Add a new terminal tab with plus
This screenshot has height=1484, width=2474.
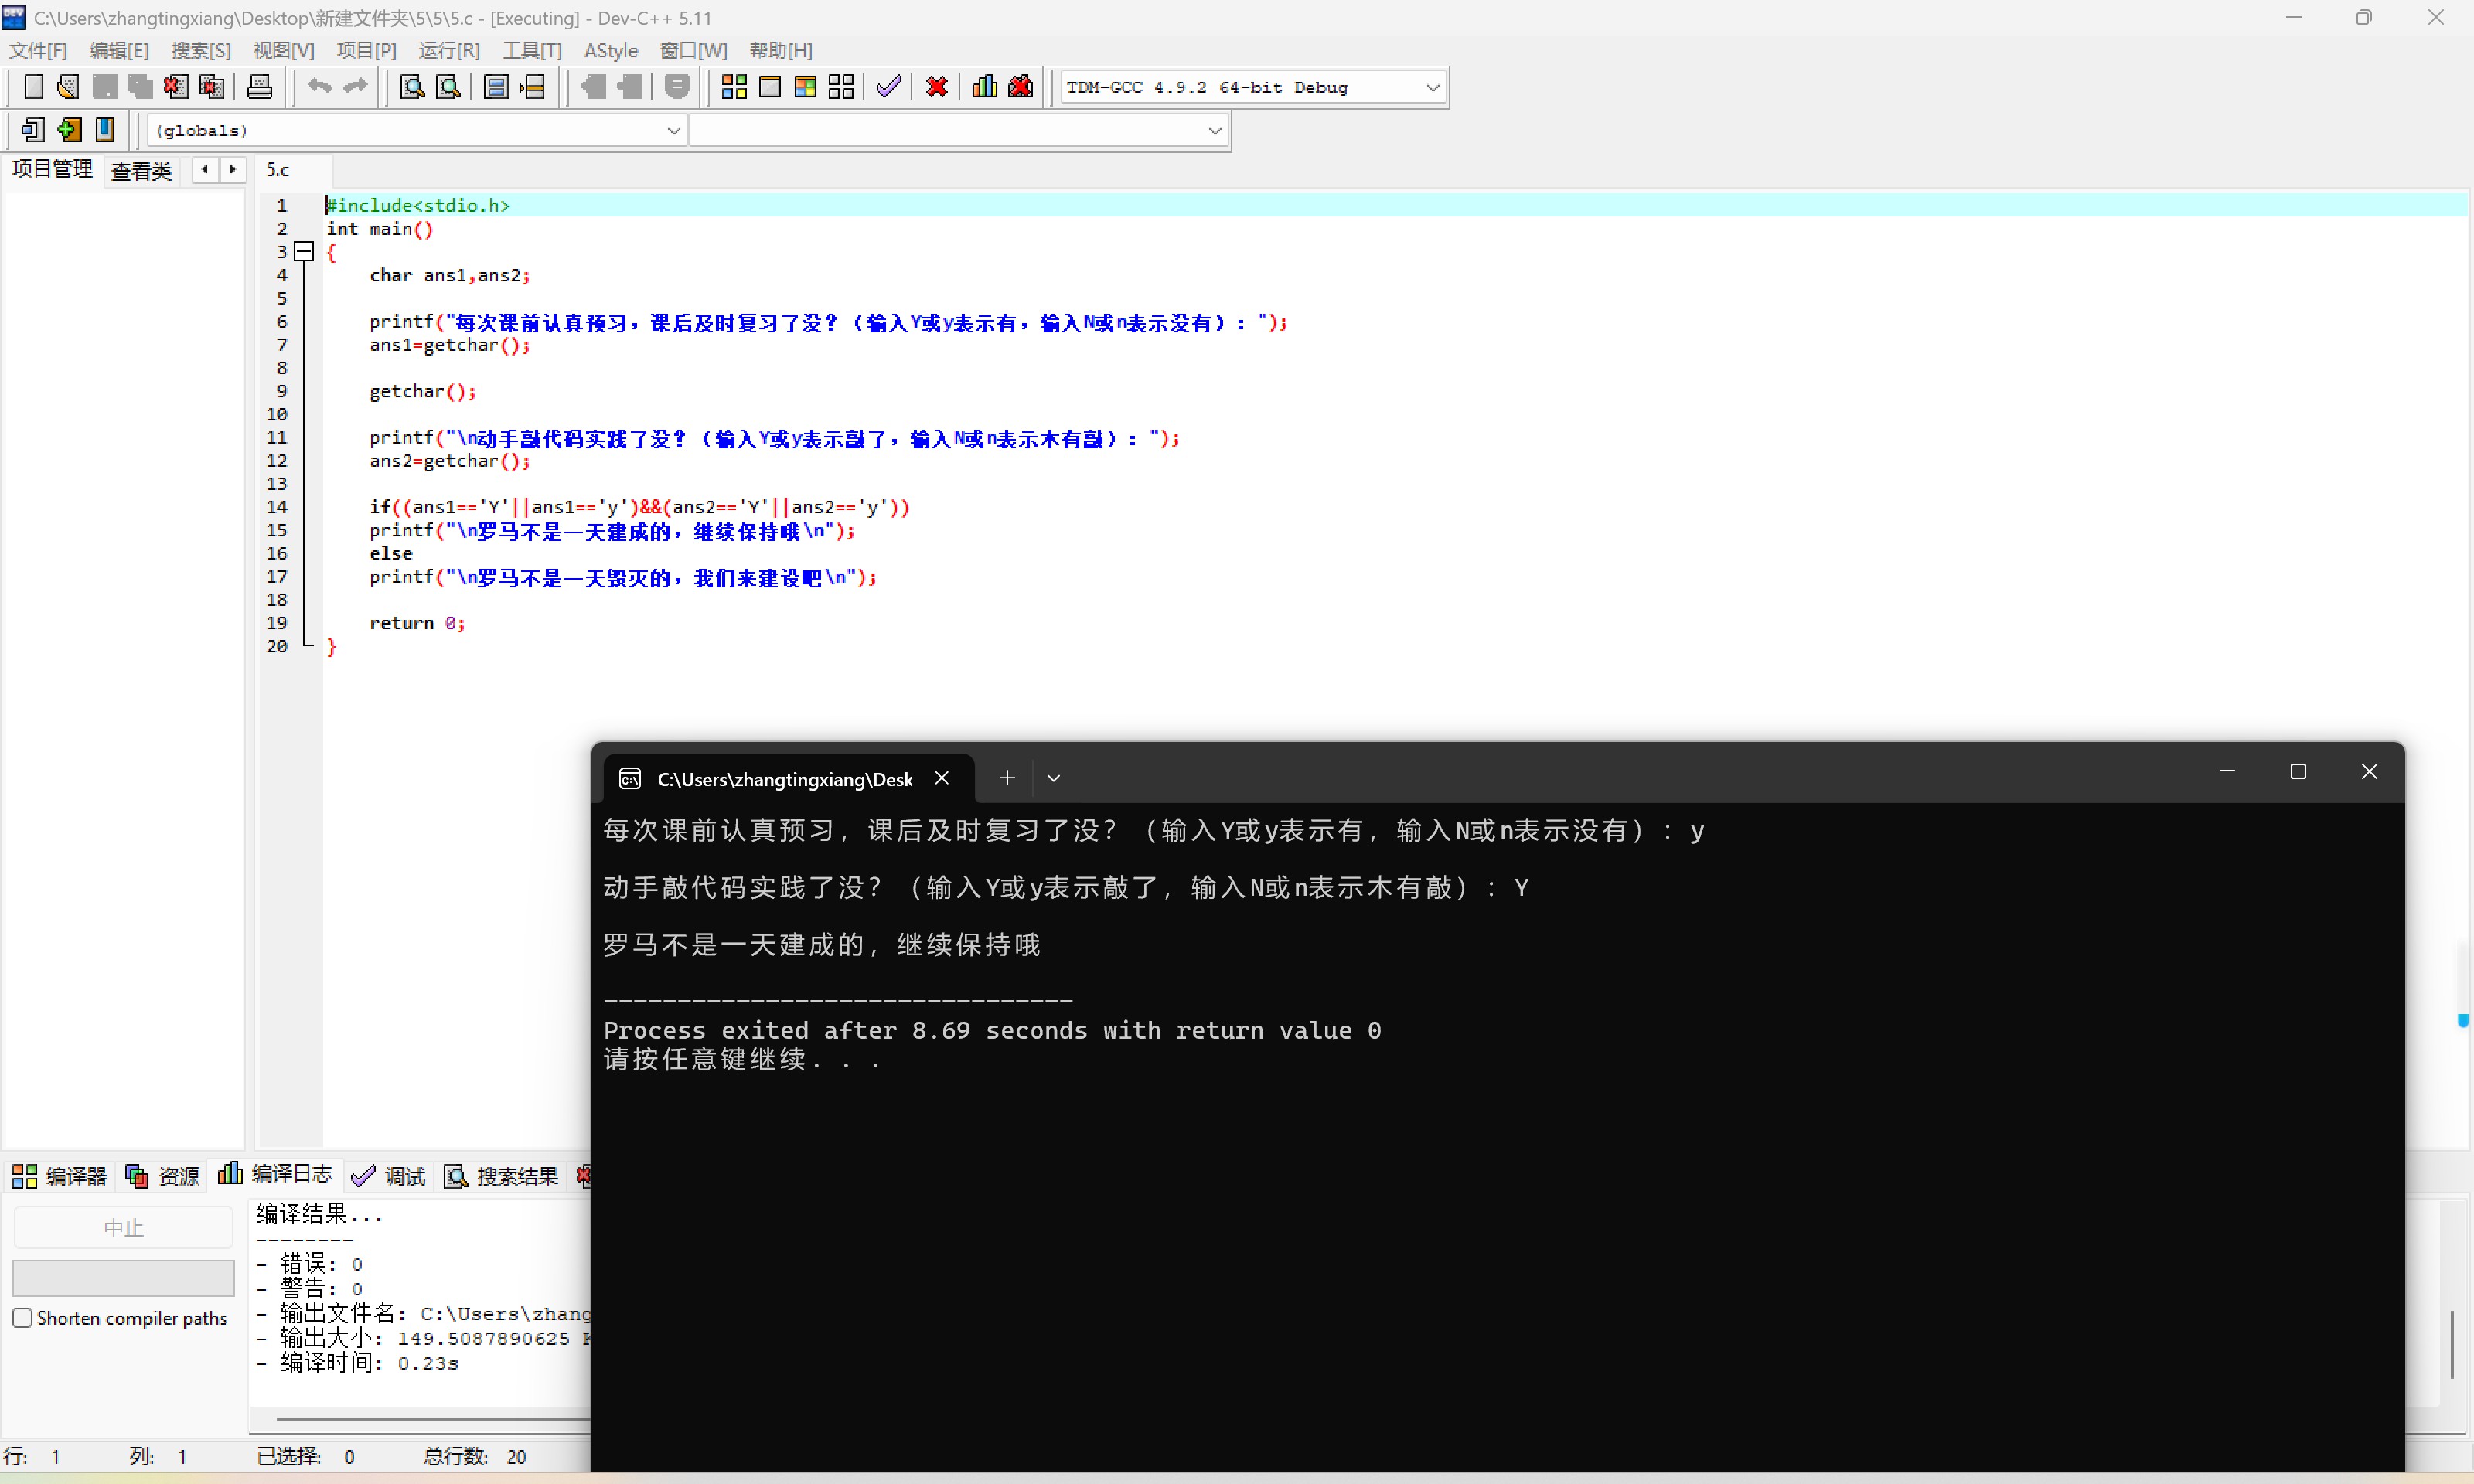point(1007,778)
